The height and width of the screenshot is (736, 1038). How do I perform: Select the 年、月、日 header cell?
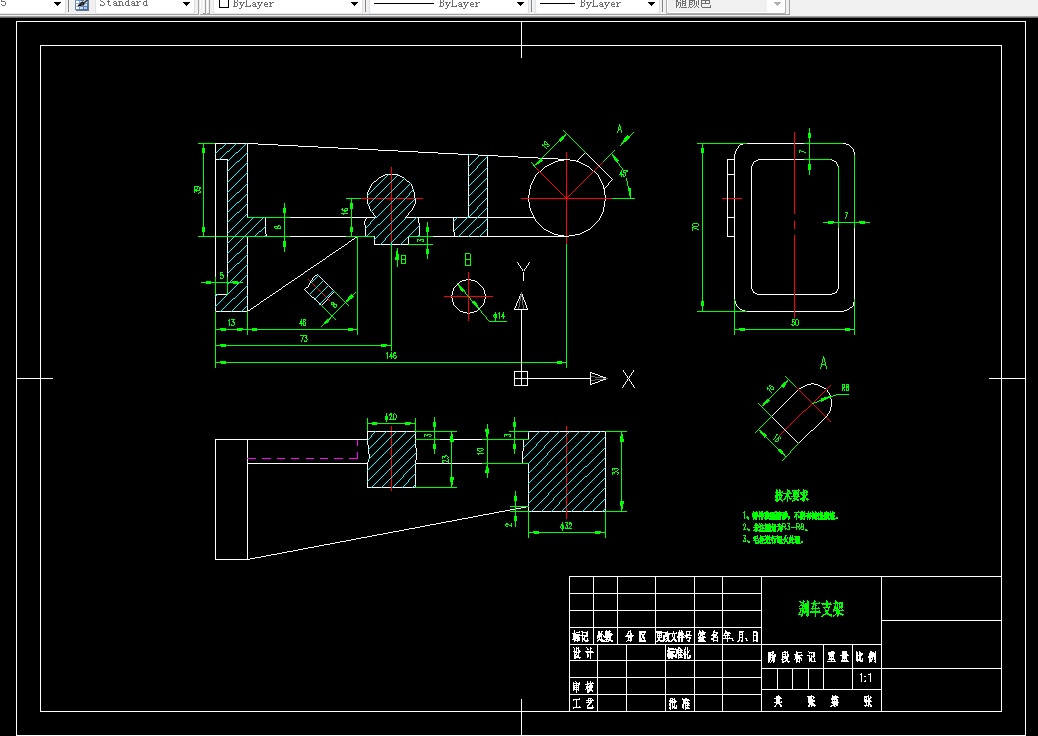coord(741,637)
